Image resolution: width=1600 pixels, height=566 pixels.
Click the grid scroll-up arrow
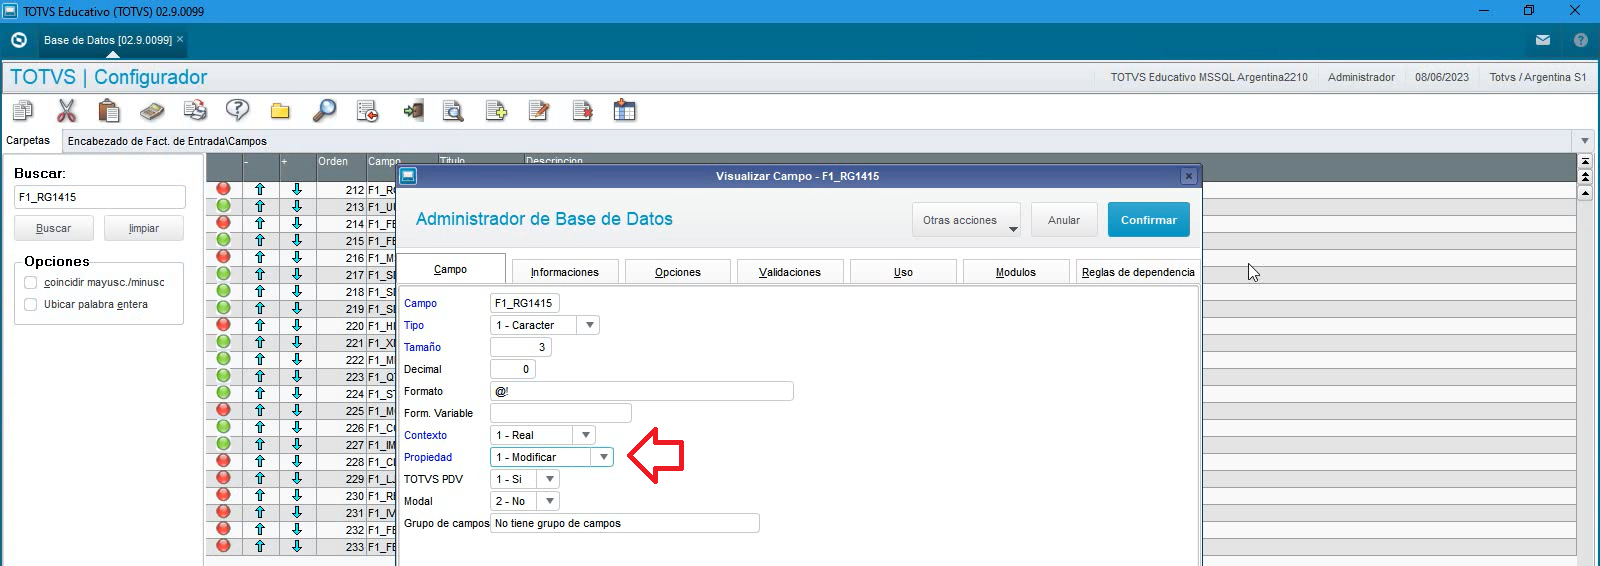1585,193
